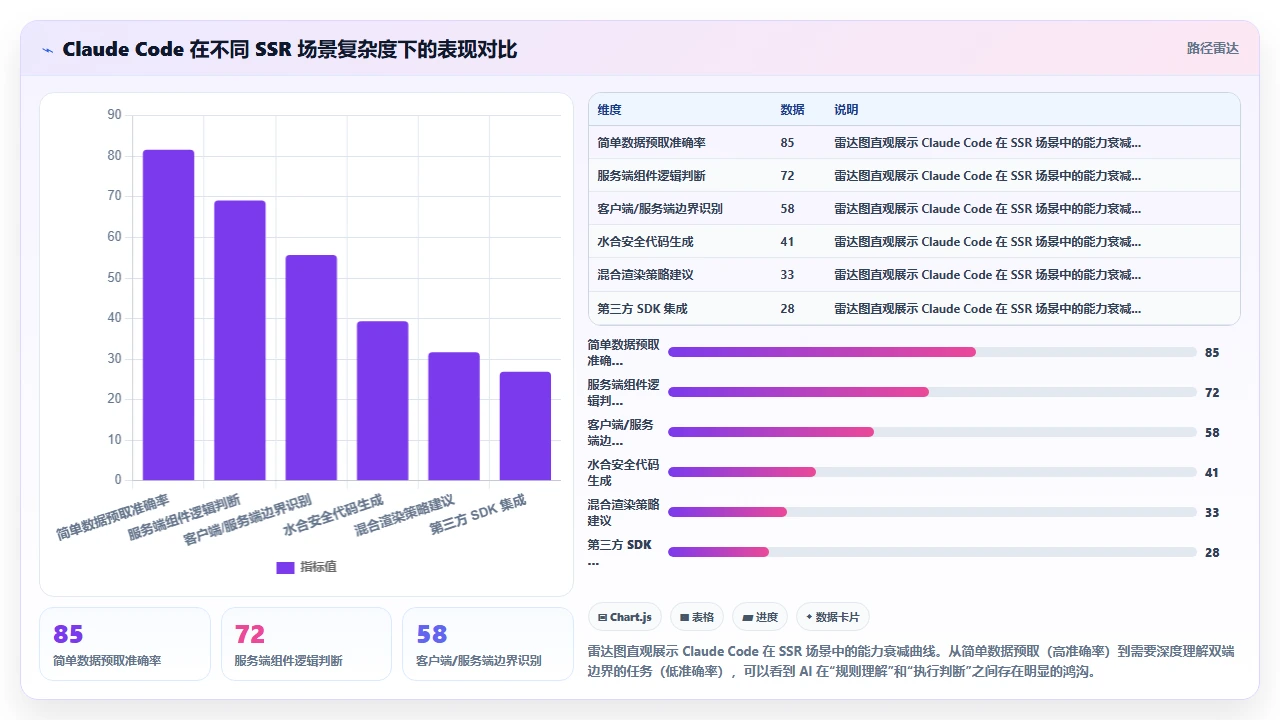Toggle the 指标值 legend swatch in the chart
Screen dimensions: 1280x720
pos(285,567)
